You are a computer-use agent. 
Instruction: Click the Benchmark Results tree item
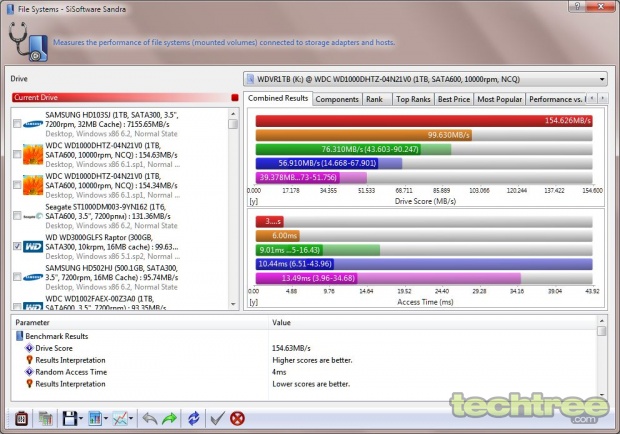[x=57, y=336]
